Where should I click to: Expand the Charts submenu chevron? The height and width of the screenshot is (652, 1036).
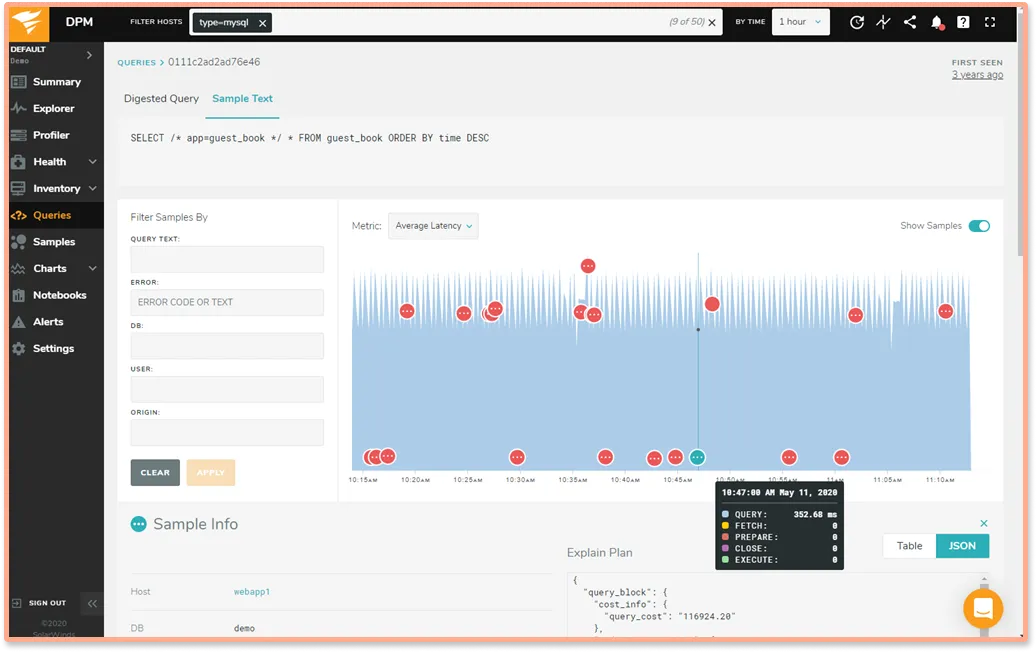click(x=92, y=268)
